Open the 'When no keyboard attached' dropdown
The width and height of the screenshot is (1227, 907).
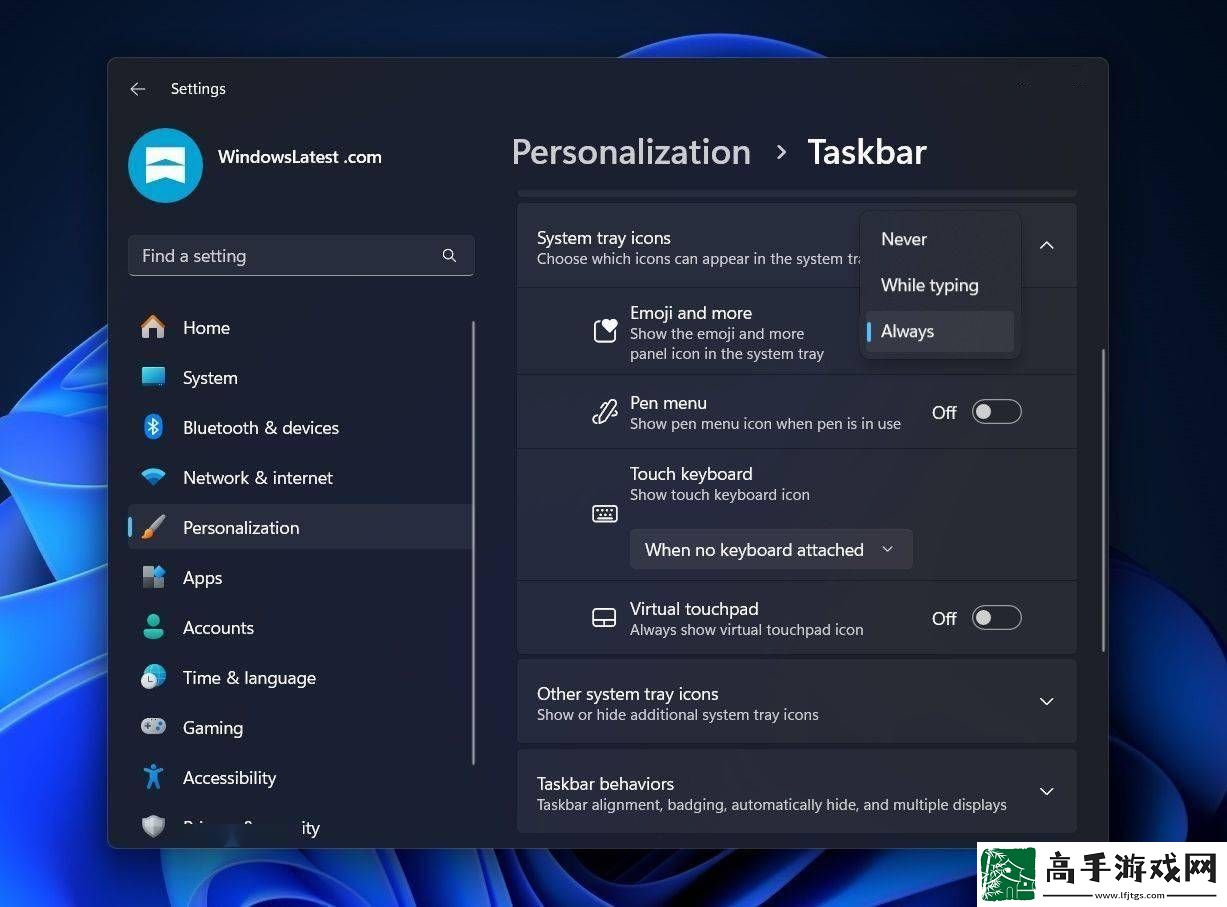(771, 550)
